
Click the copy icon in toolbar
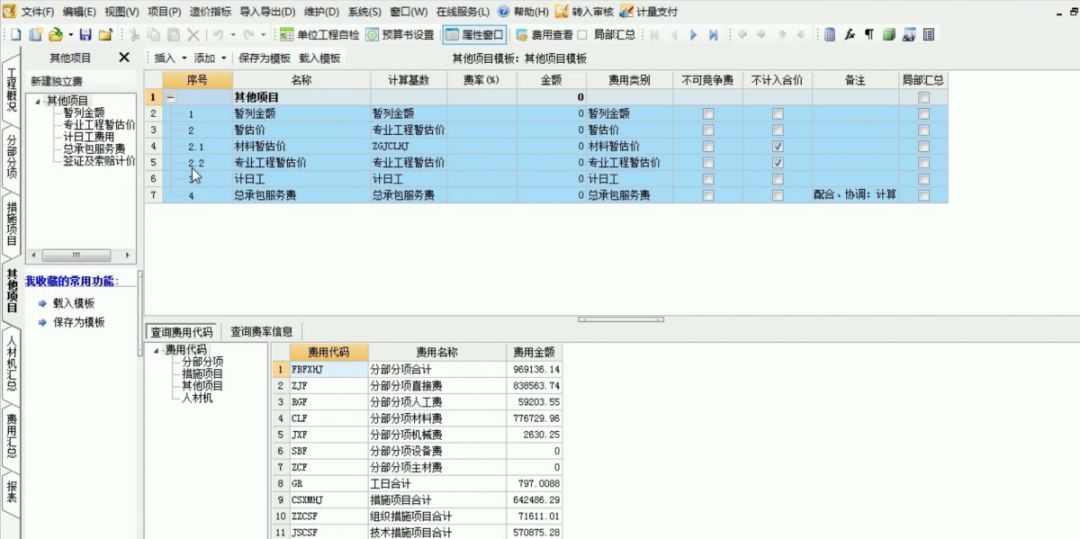[154, 34]
